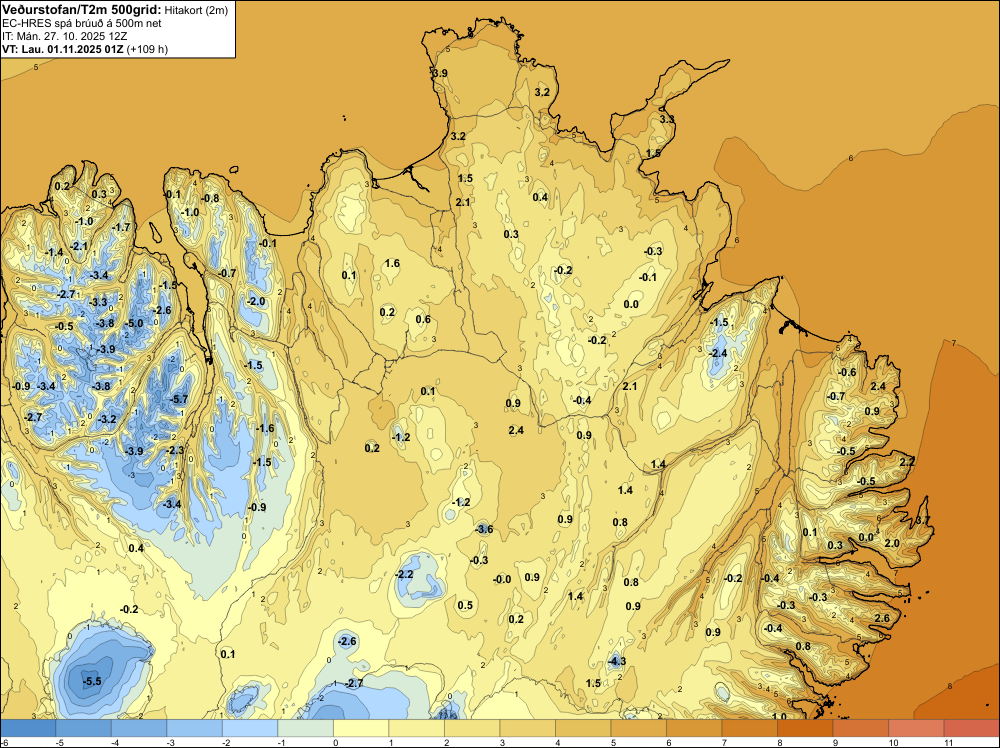Click the 3.7 temperature value on east coast

[x=922, y=520]
